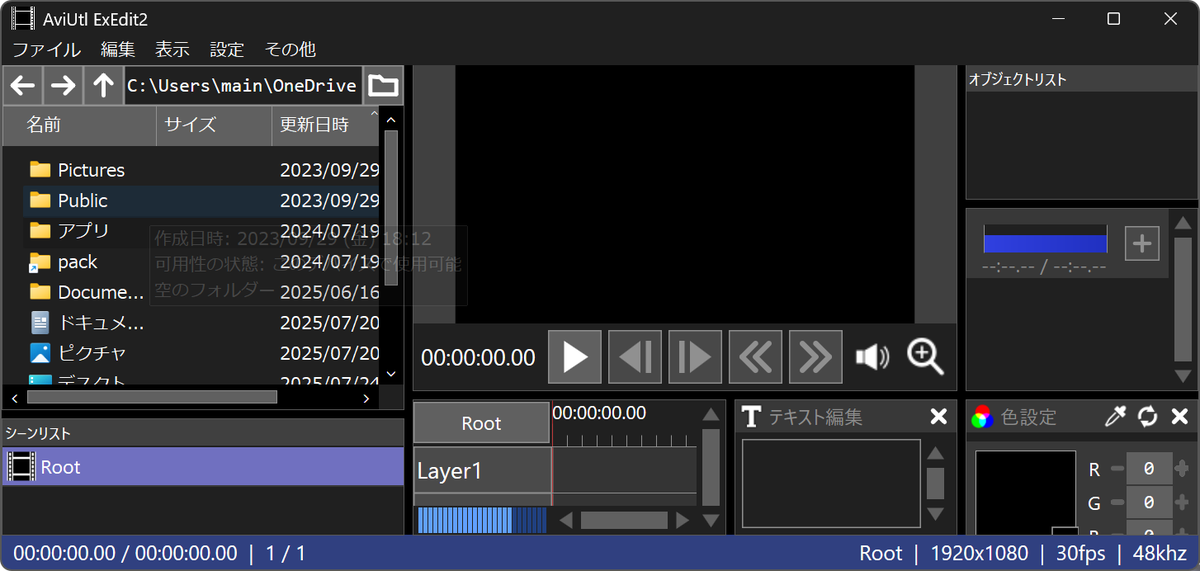Click the text editor scroll up arrow
The image size is (1200, 571).
click(x=935, y=453)
